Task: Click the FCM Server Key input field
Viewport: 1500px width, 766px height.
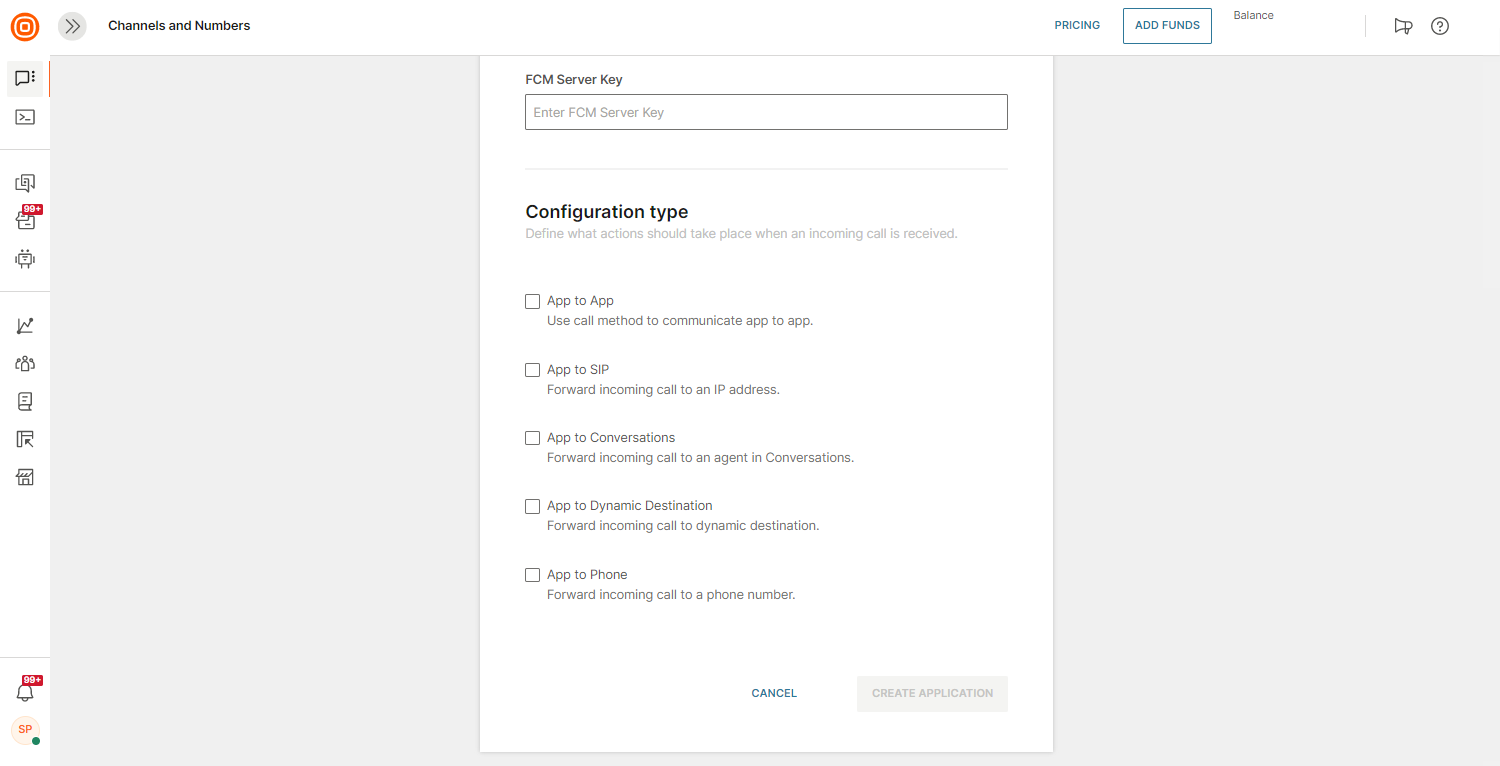Action: (x=766, y=112)
